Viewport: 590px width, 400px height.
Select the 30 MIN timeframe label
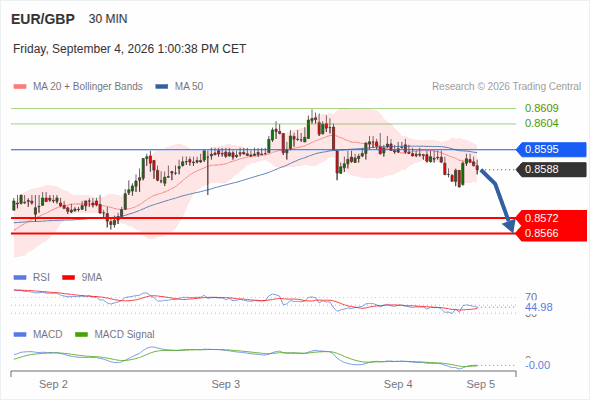pos(108,19)
